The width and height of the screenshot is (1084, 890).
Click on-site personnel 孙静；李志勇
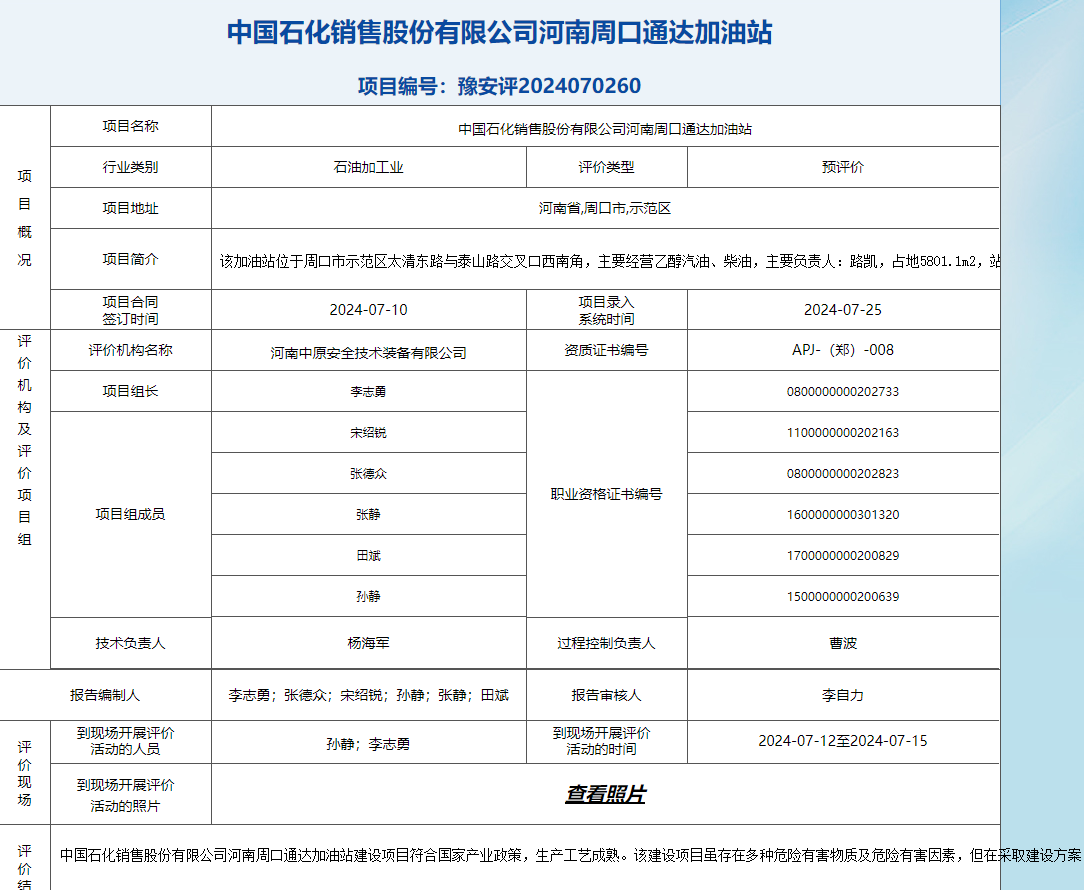pos(368,744)
